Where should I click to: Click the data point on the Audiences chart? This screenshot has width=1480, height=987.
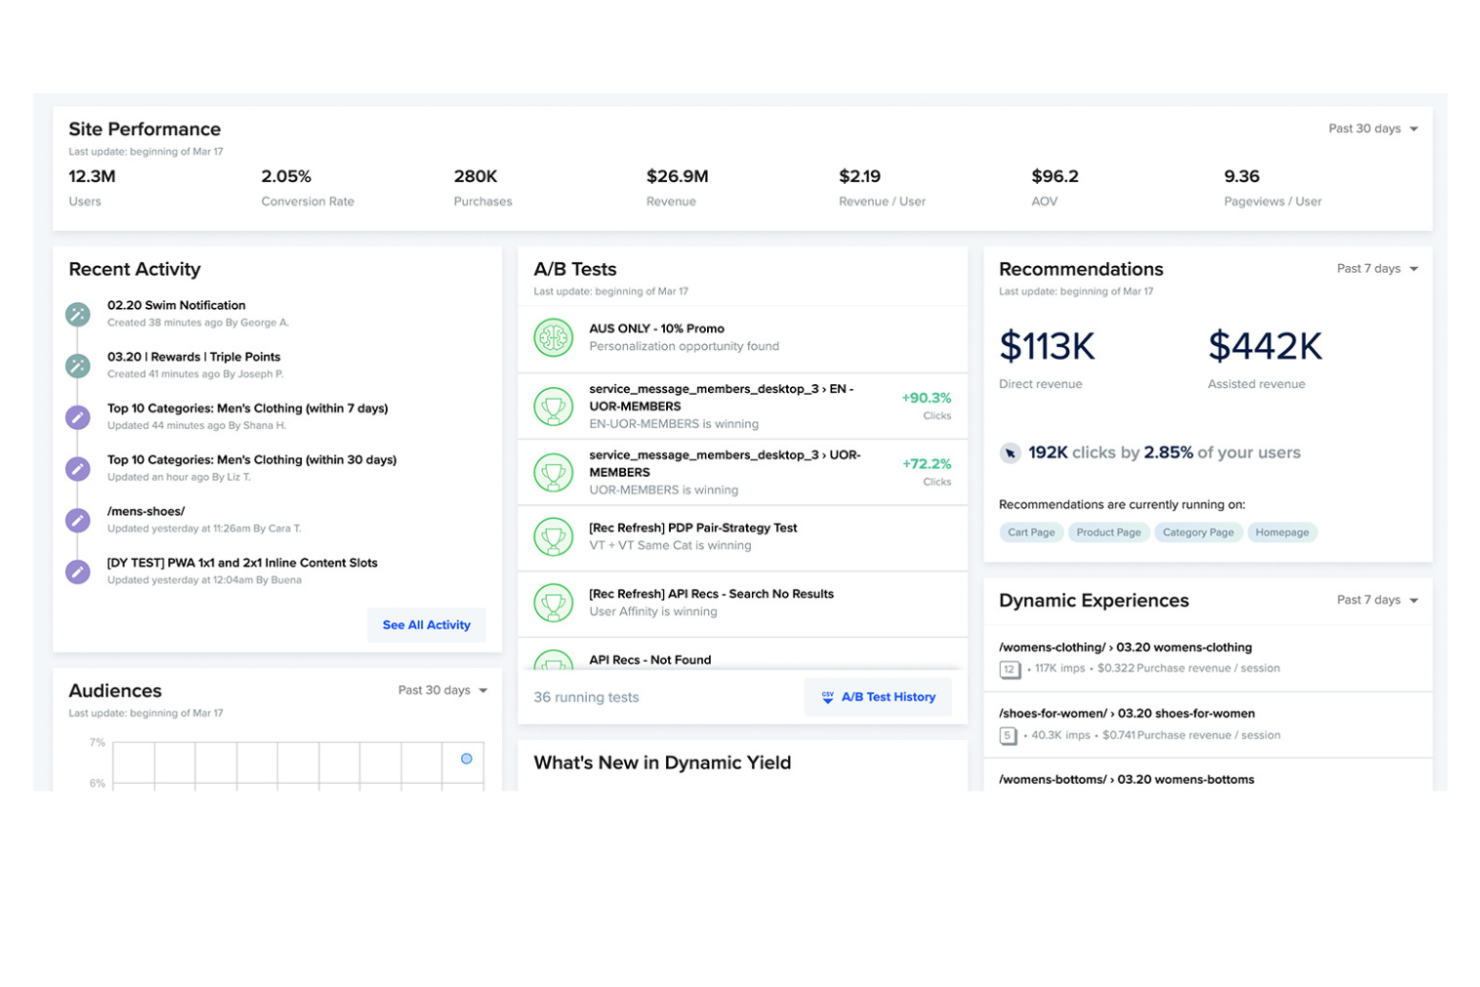point(466,759)
